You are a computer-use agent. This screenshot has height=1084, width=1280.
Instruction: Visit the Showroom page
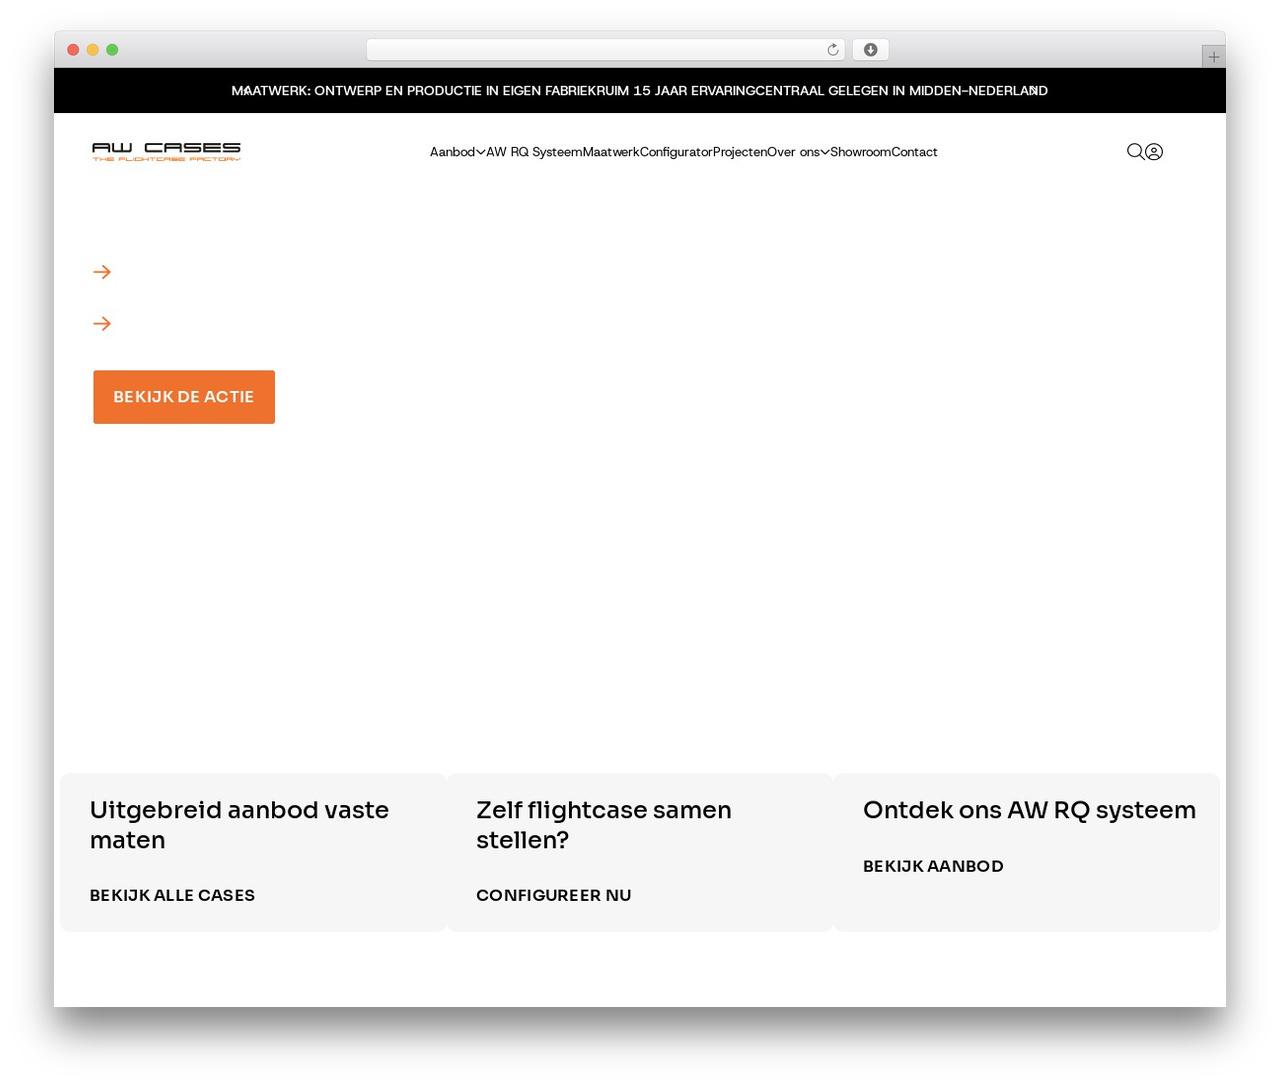[860, 152]
